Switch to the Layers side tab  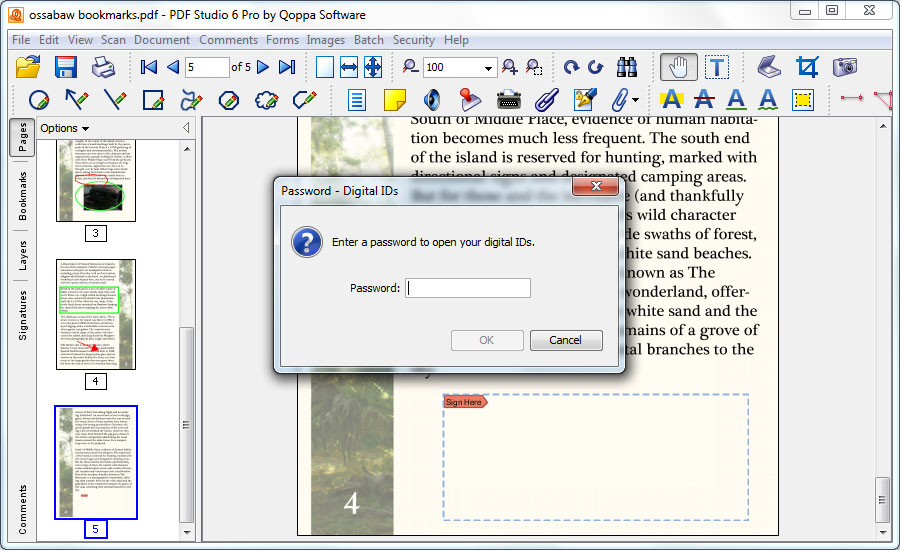point(22,255)
